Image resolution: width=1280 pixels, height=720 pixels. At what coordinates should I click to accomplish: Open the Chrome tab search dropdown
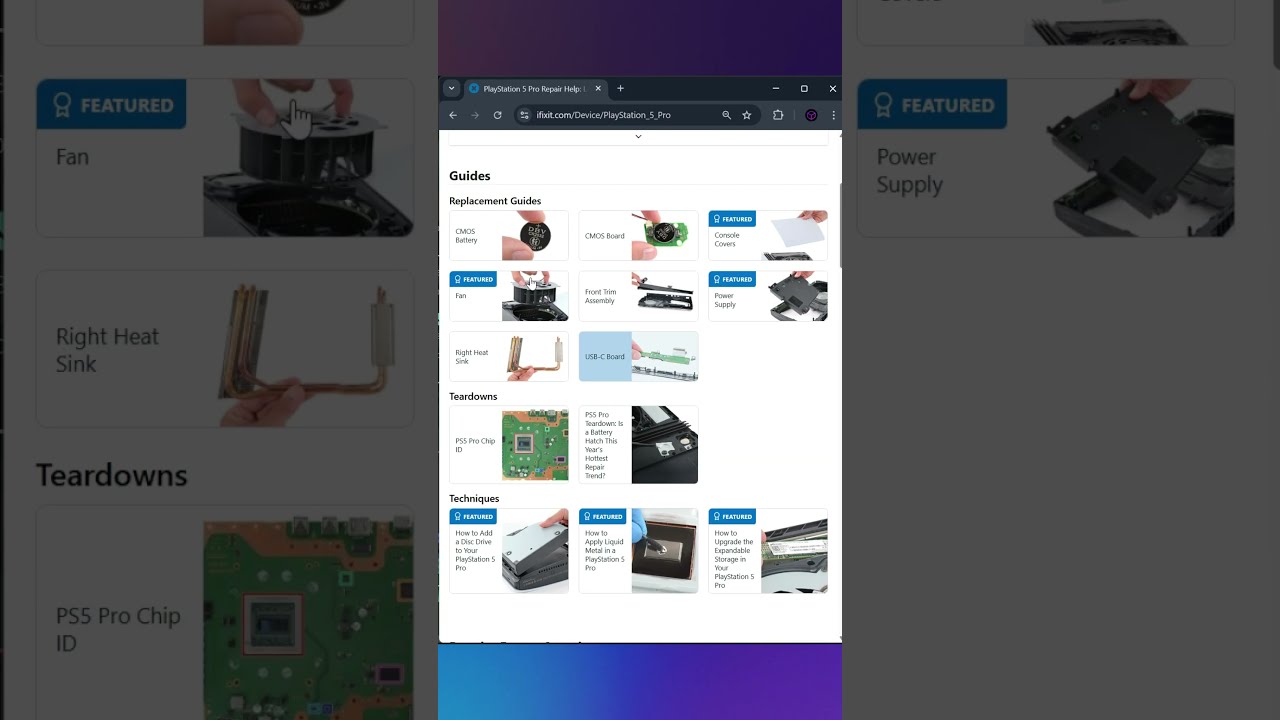pos(451,88)
